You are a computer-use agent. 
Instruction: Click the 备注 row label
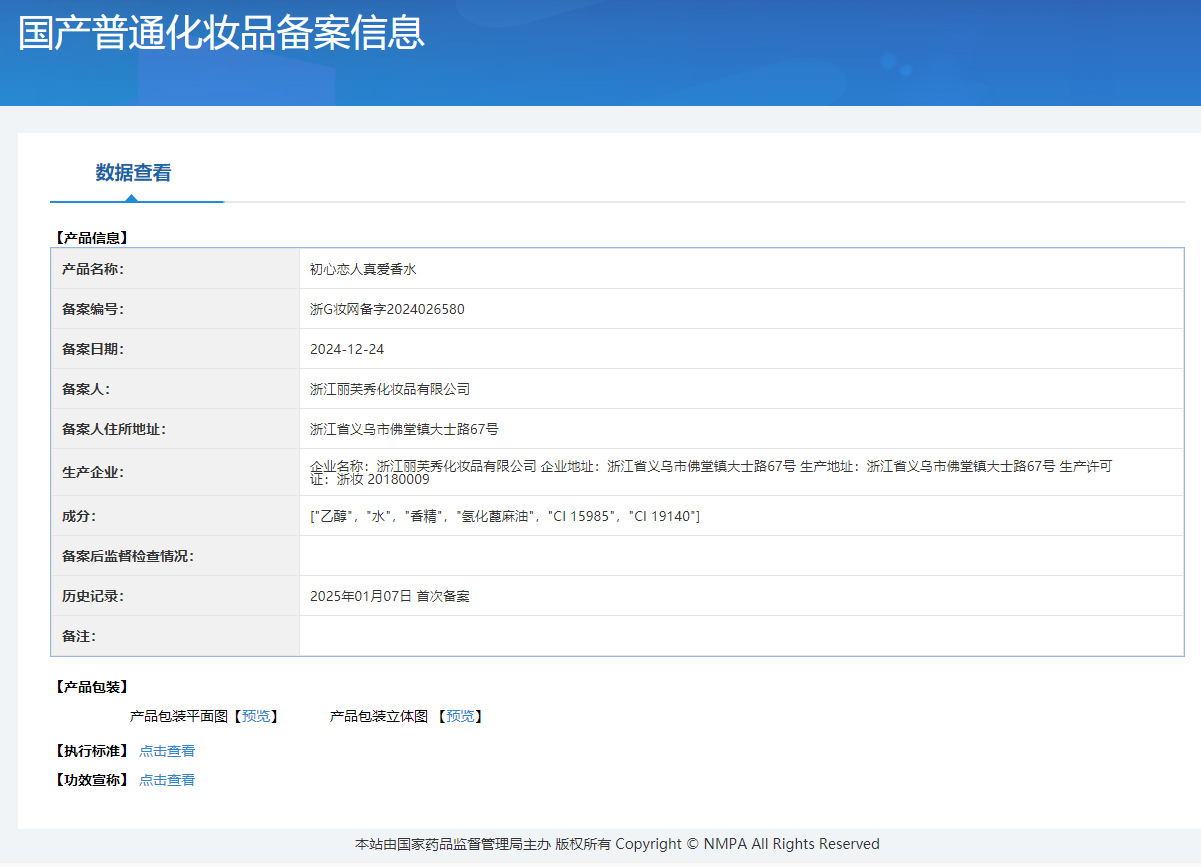pos(79,636)
